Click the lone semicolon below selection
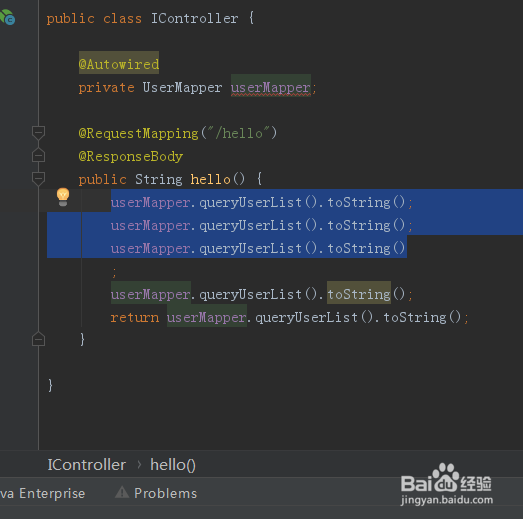 pyautogui.click(x=114, y=272)
